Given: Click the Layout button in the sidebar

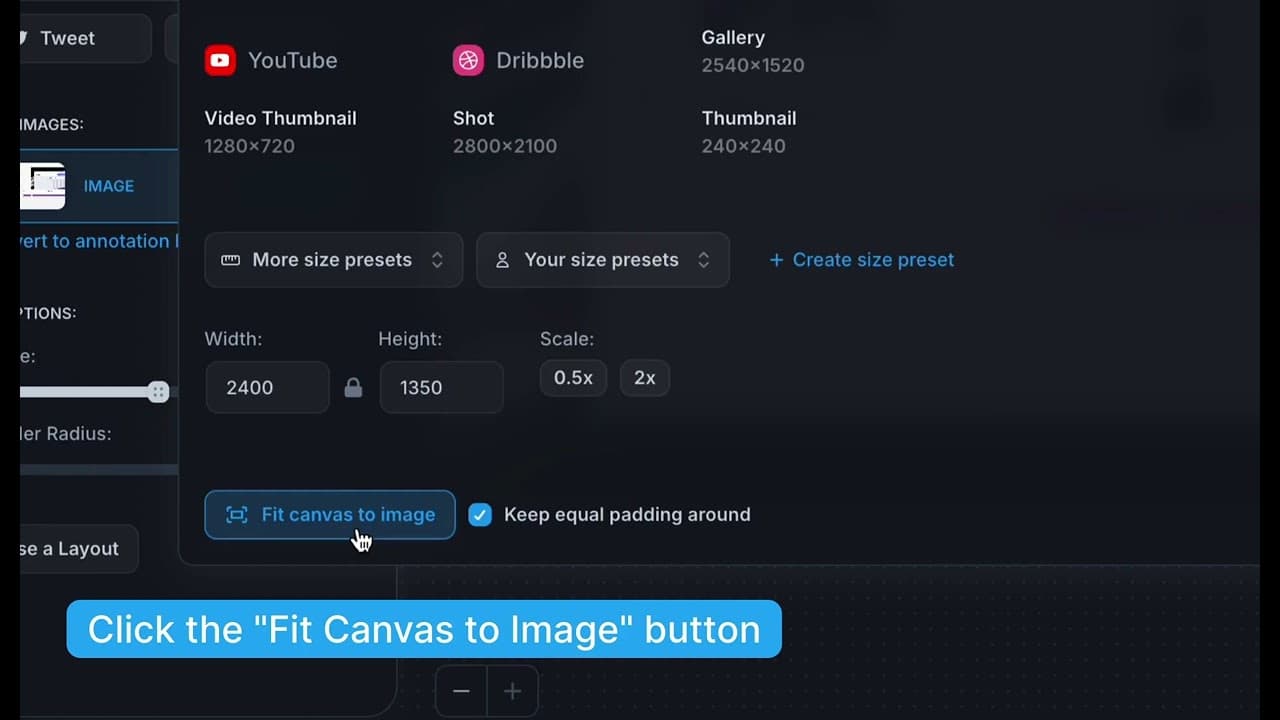Looking at the screenshot, I should click(79, 549).
